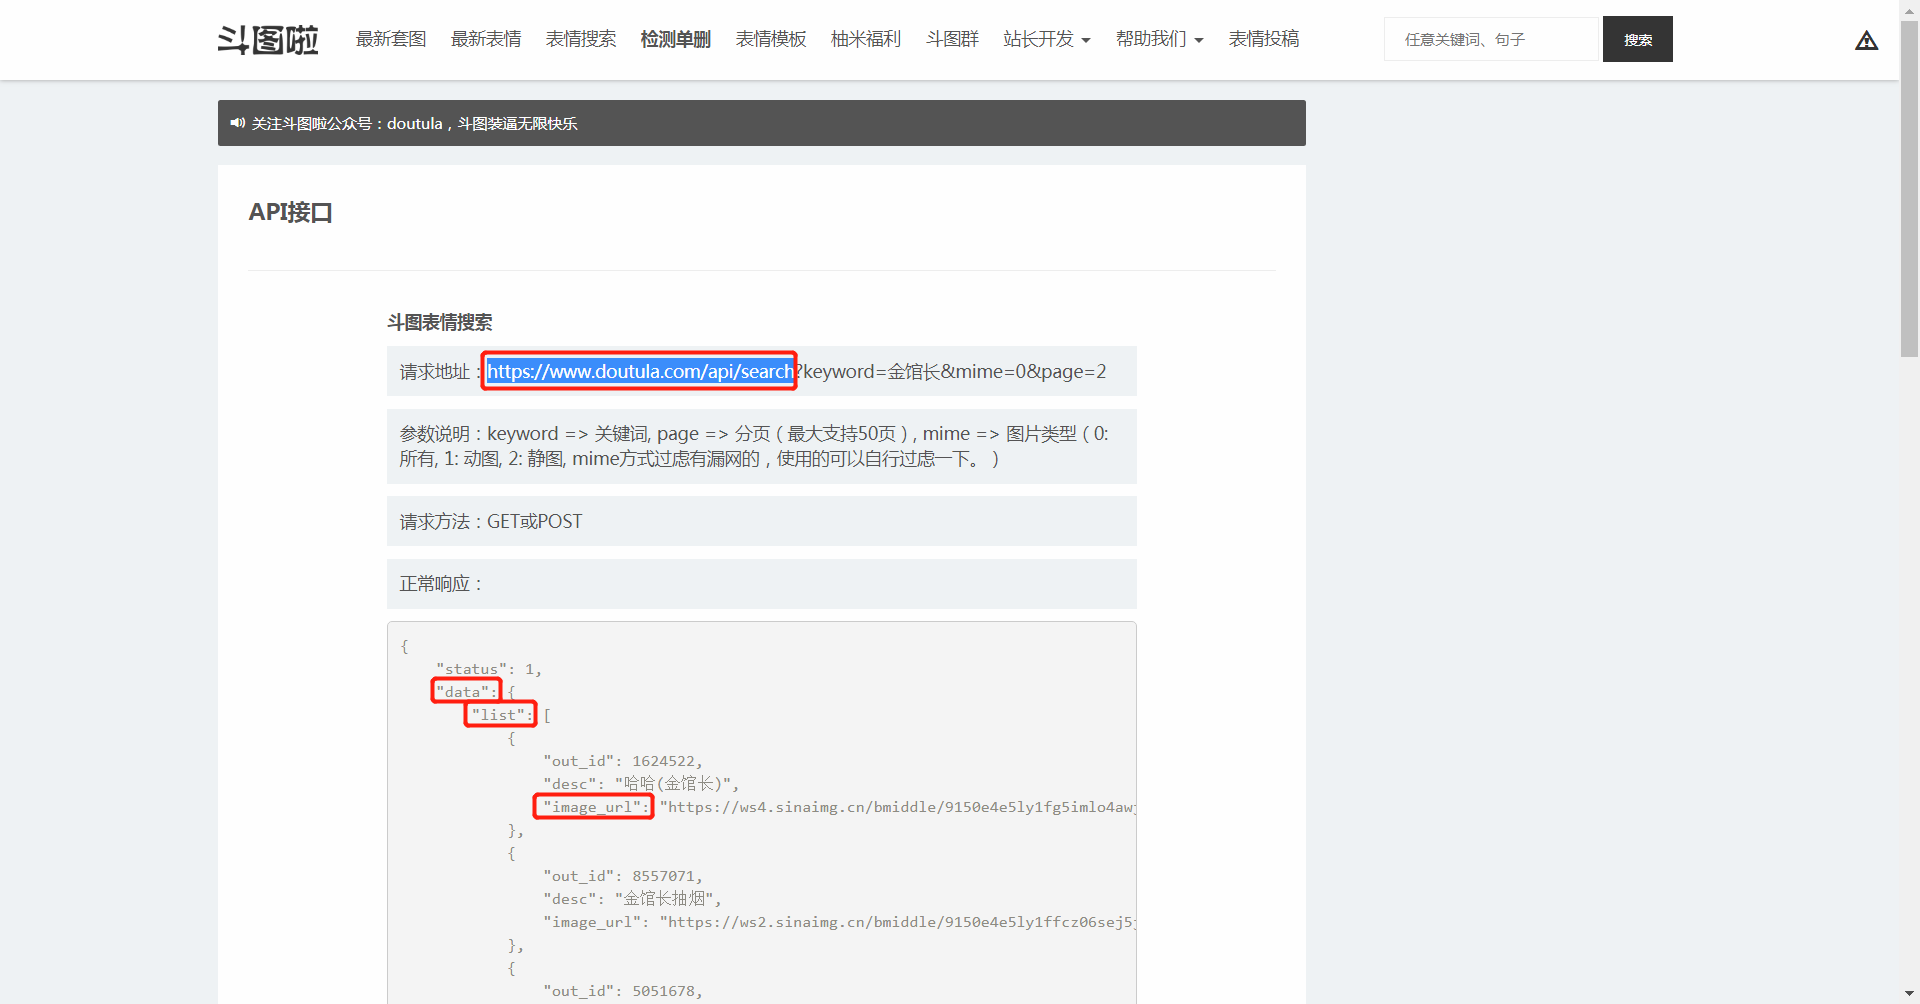Click the "out_id": 8557071 line

click(x=623, y=876)
